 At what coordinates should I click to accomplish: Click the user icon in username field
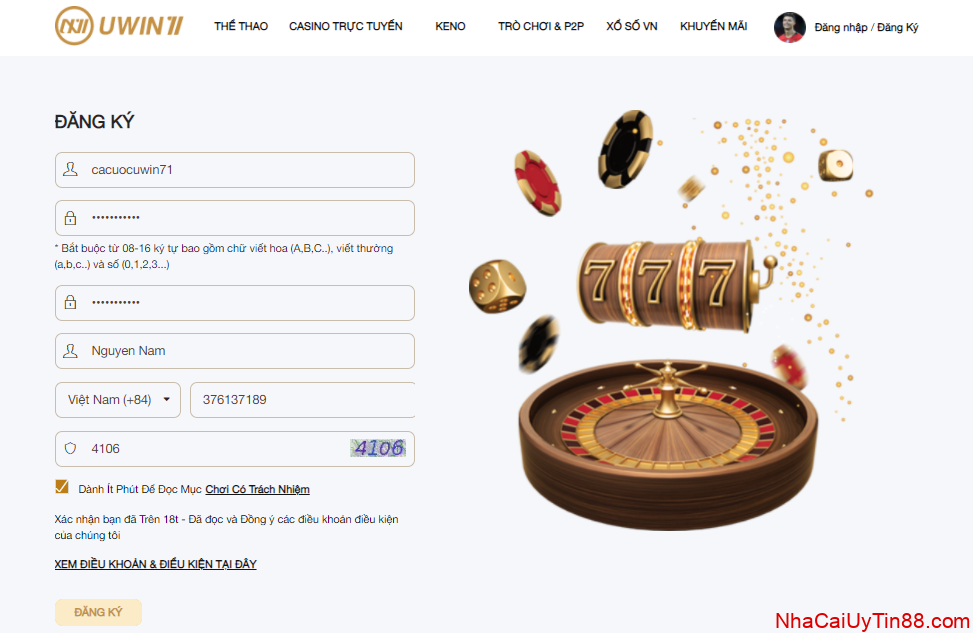click(x=70, y=169)
